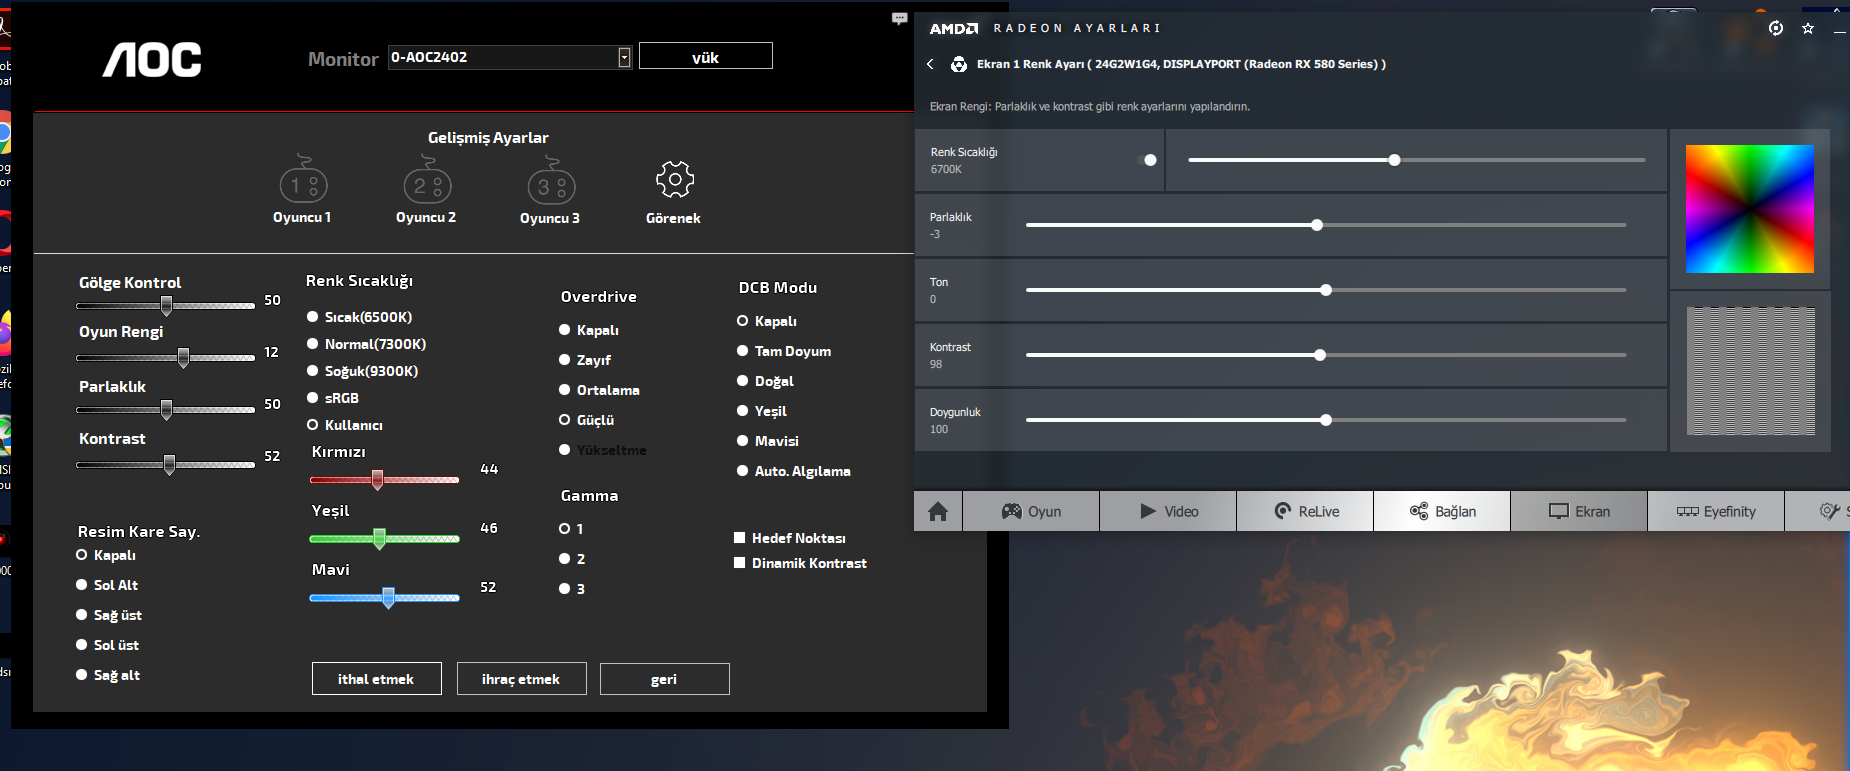Select Sıcak(6500K) color temperature
Screen dimensions: 1850x771
pyautogui.click(x=313, y=317)
